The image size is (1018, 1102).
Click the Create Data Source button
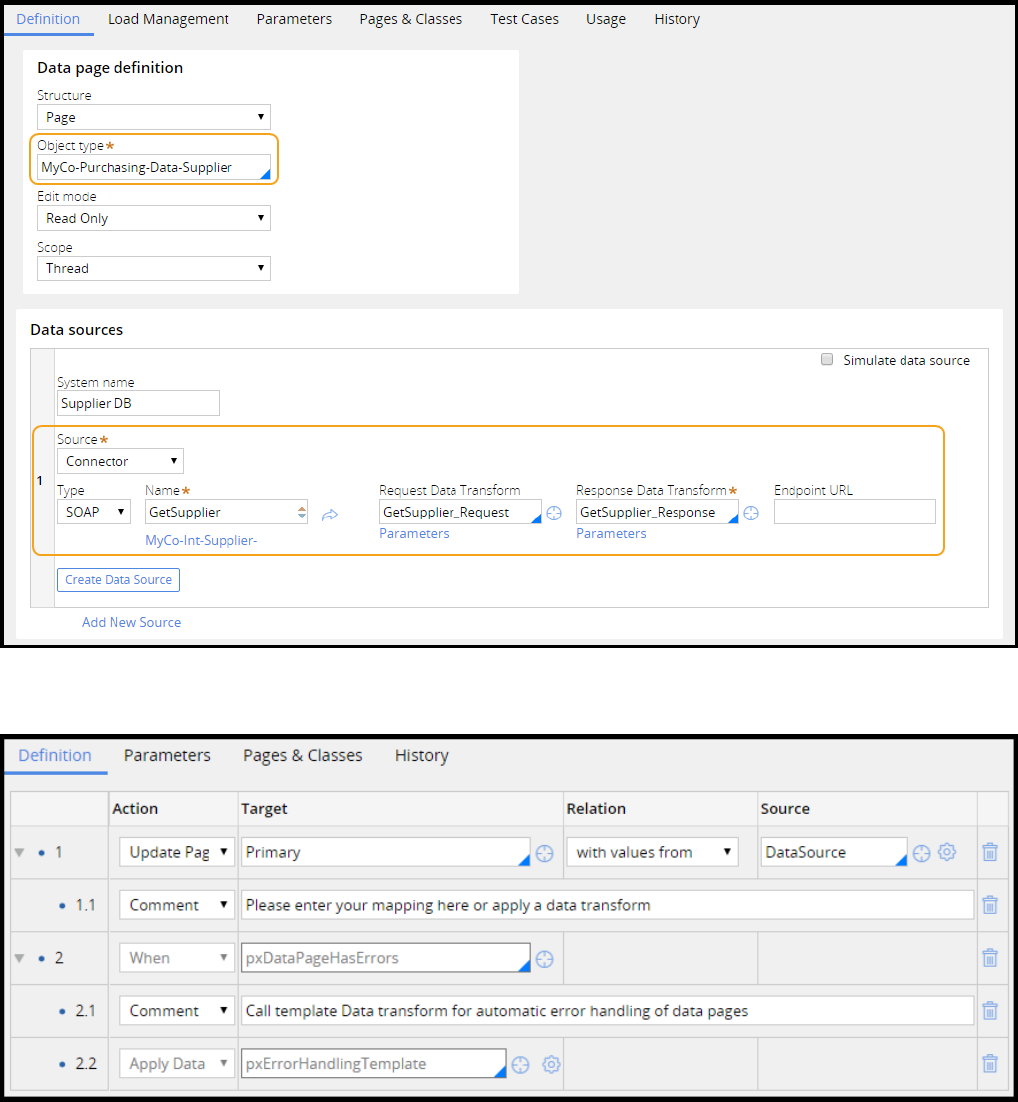click(118, 580)
